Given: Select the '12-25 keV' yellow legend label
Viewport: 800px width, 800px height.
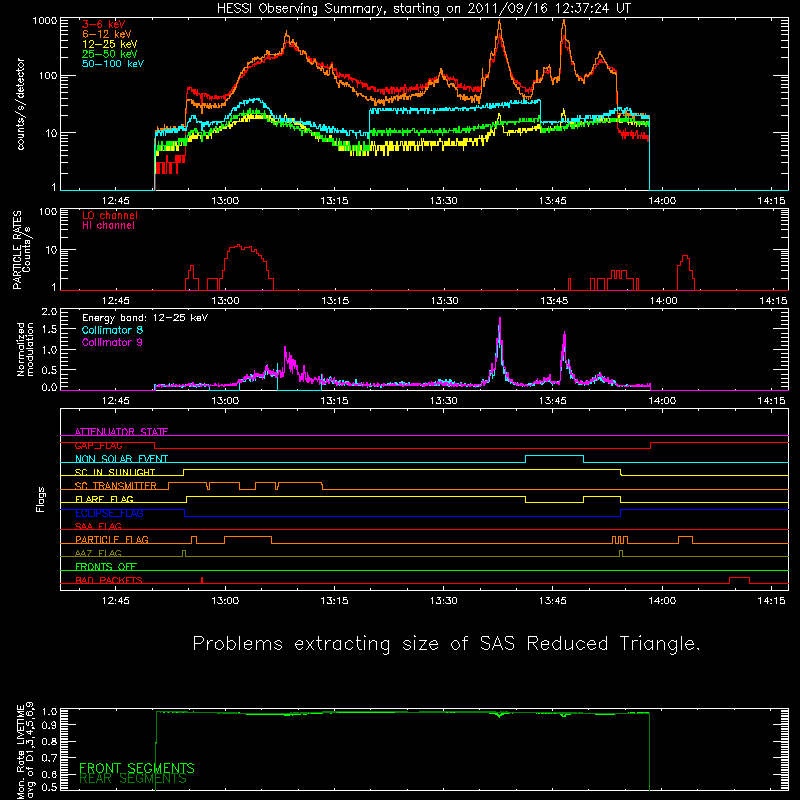Looking at the screenshot, I should pyautogui.click(x=110, y=44).
